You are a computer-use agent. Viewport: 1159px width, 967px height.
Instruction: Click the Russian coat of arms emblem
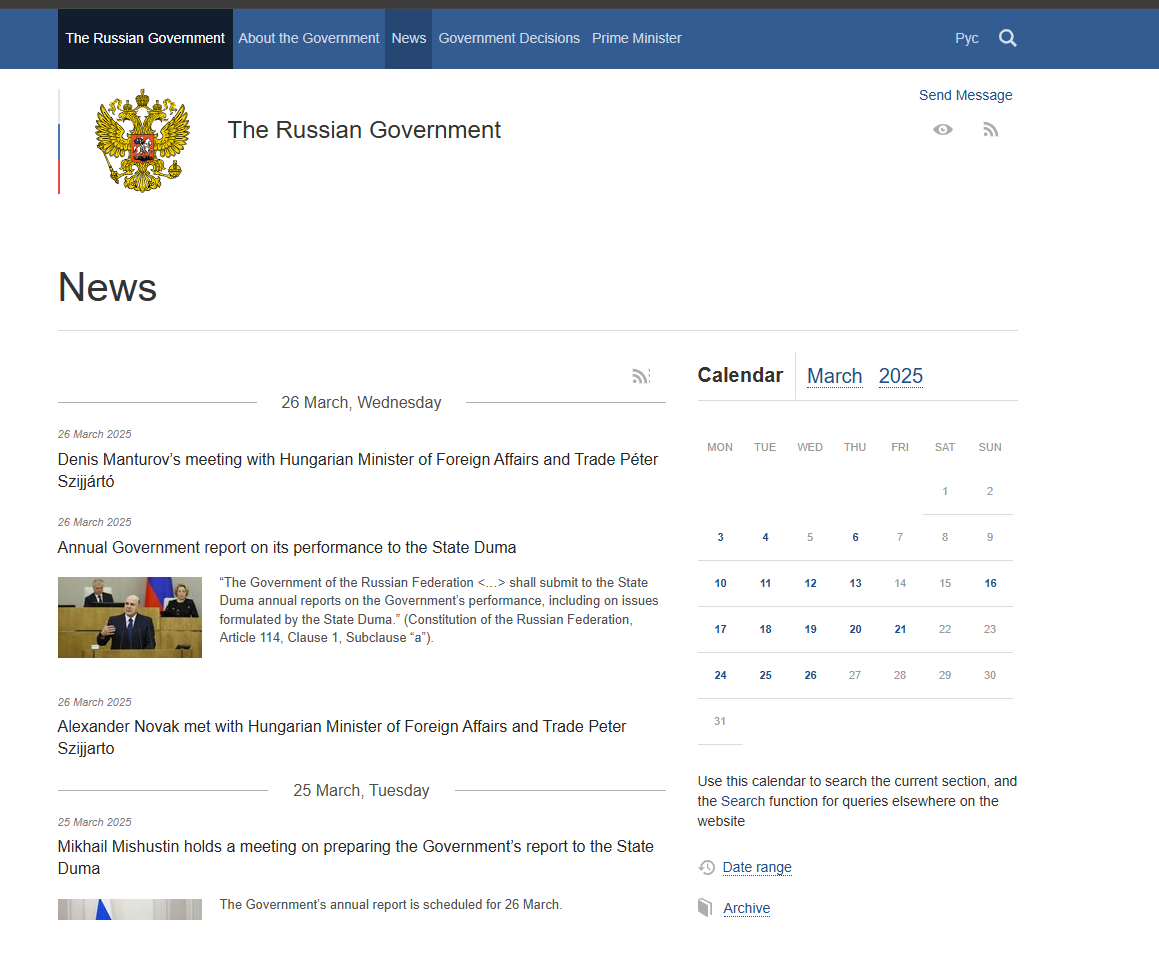[142, 140]
